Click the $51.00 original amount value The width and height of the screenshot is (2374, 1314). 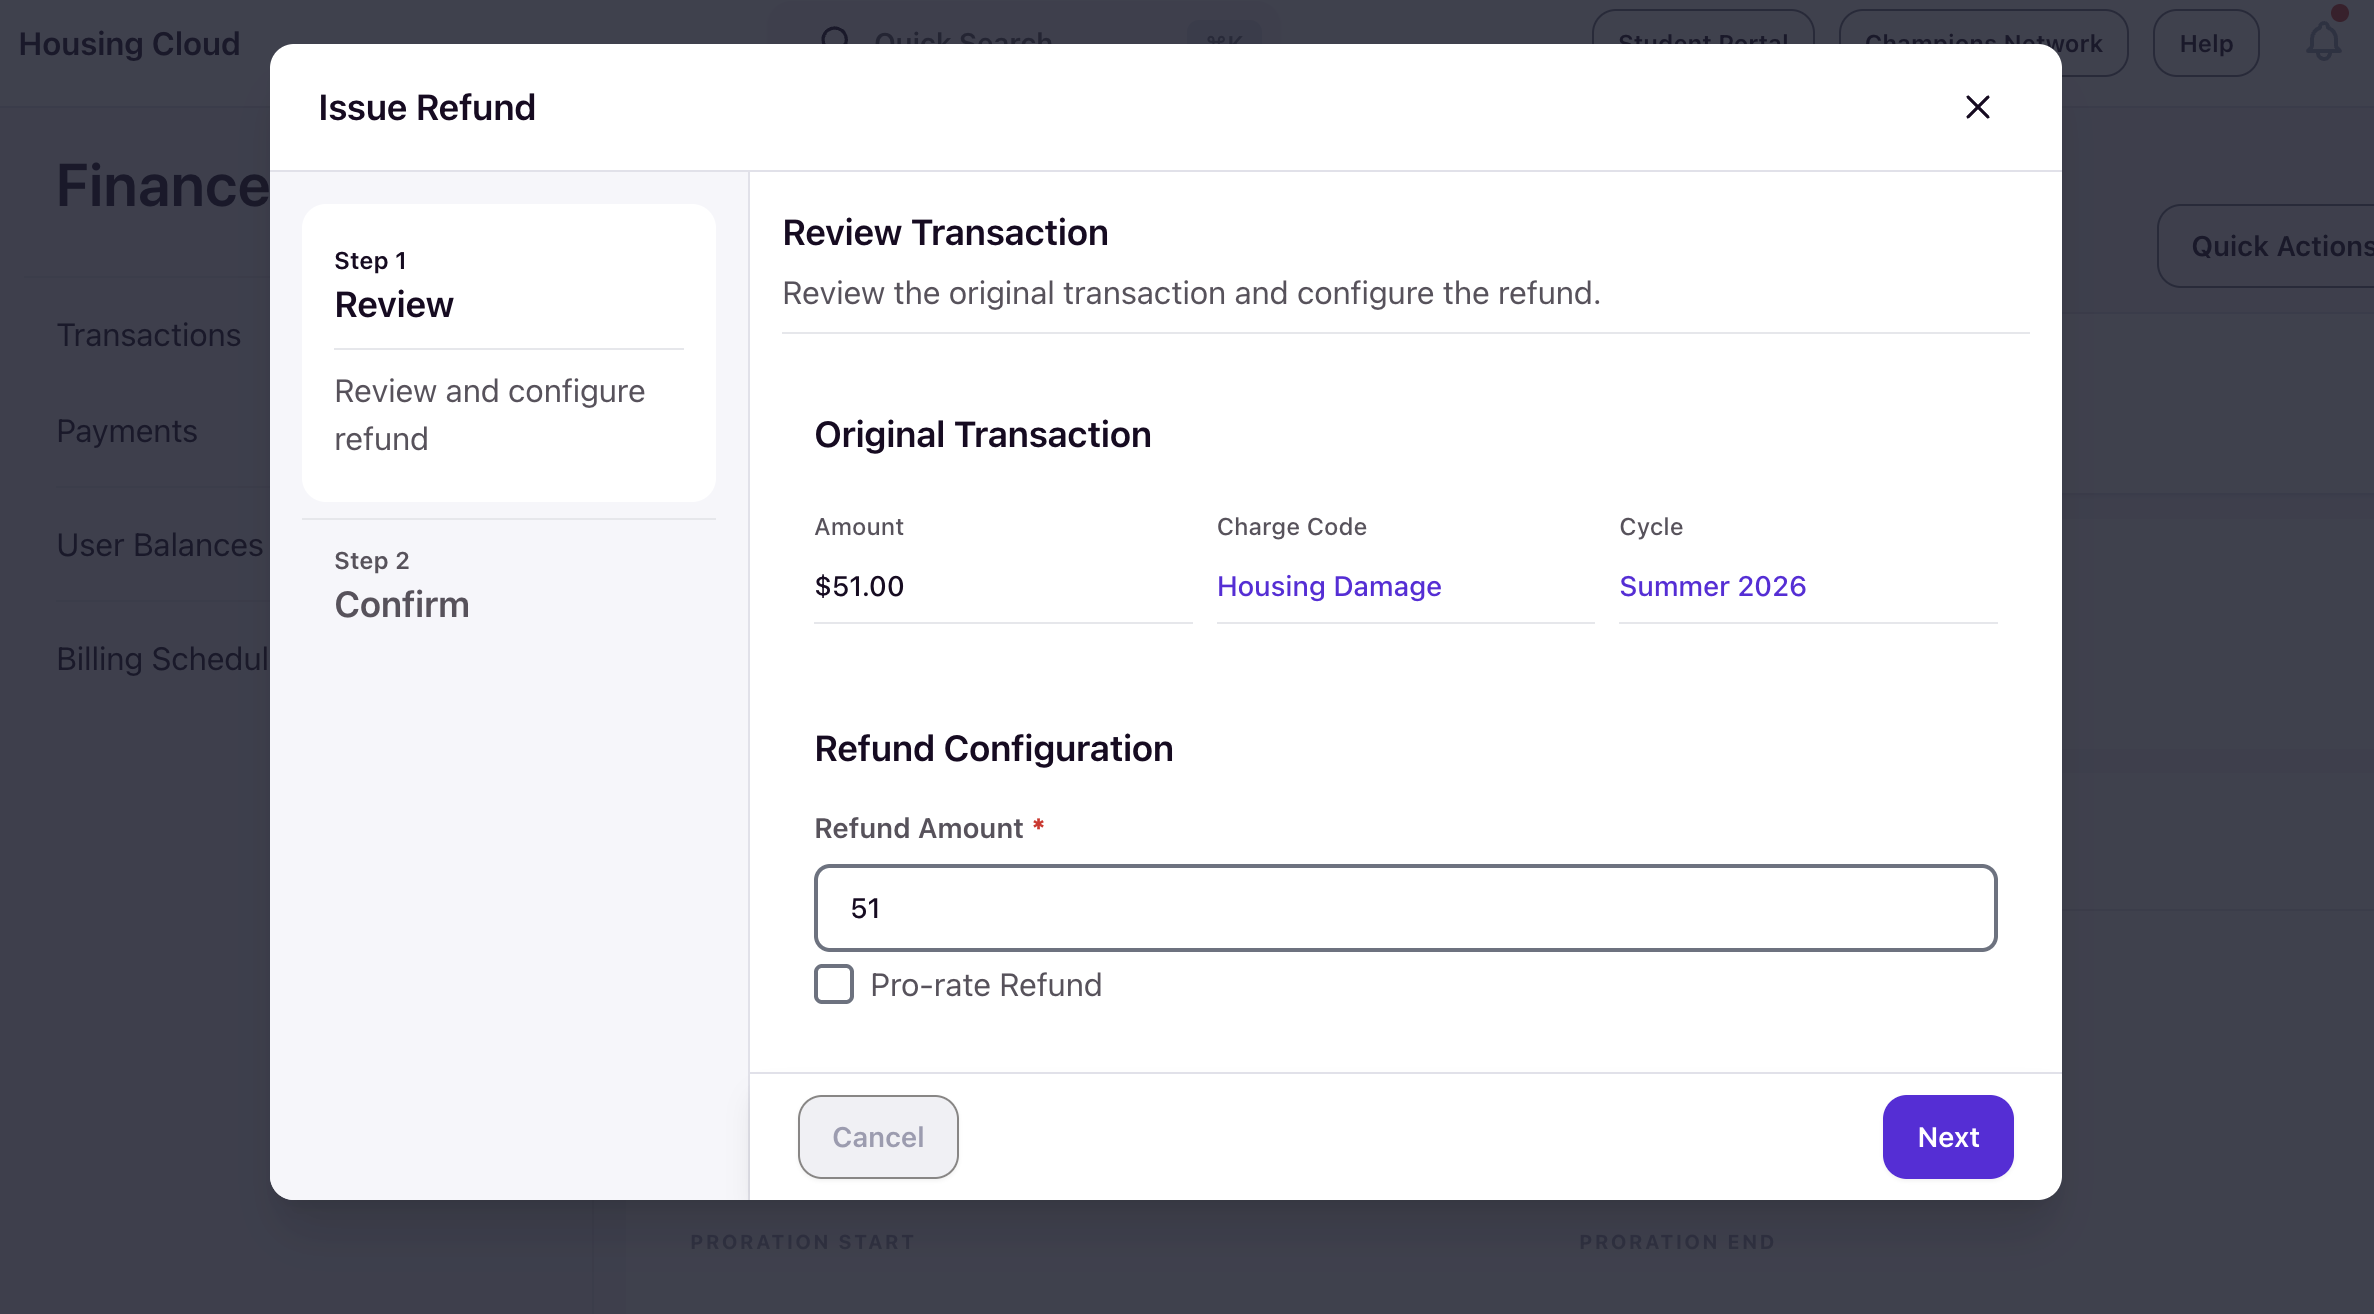(x=859, y=586)
